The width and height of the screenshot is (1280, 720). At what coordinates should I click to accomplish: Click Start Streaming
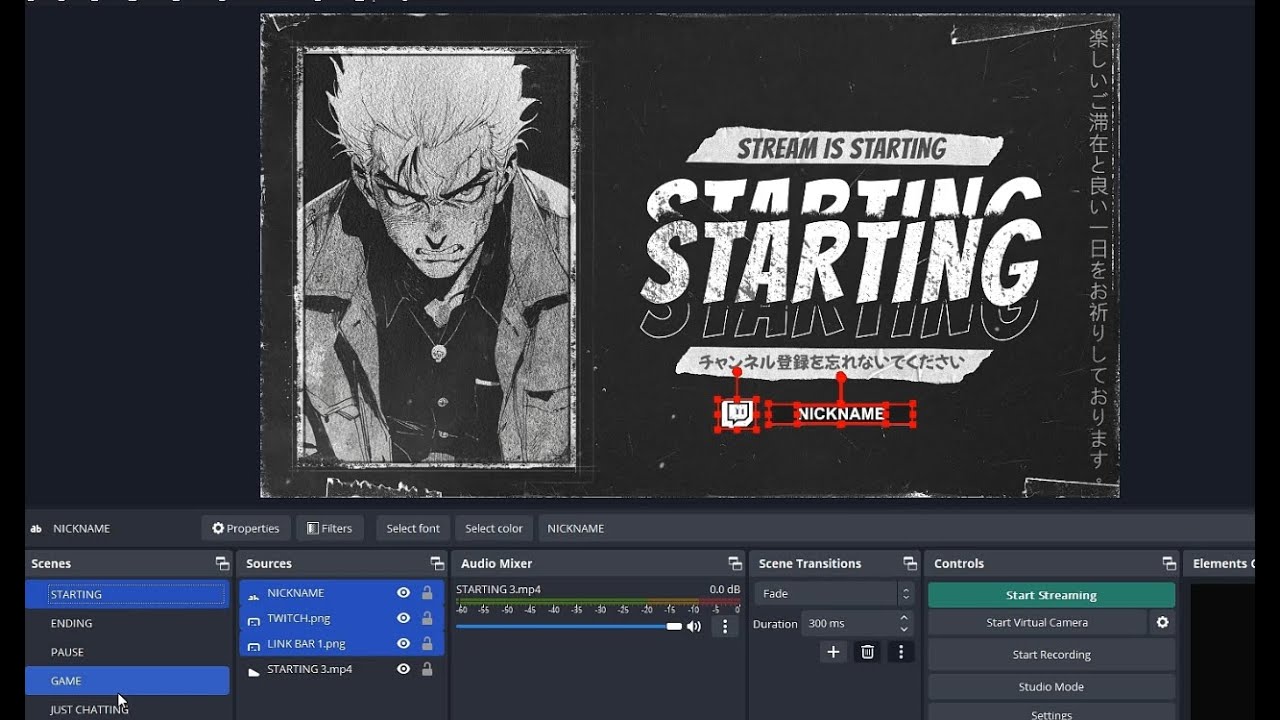pyautogui.click(x=1051, y=595)
